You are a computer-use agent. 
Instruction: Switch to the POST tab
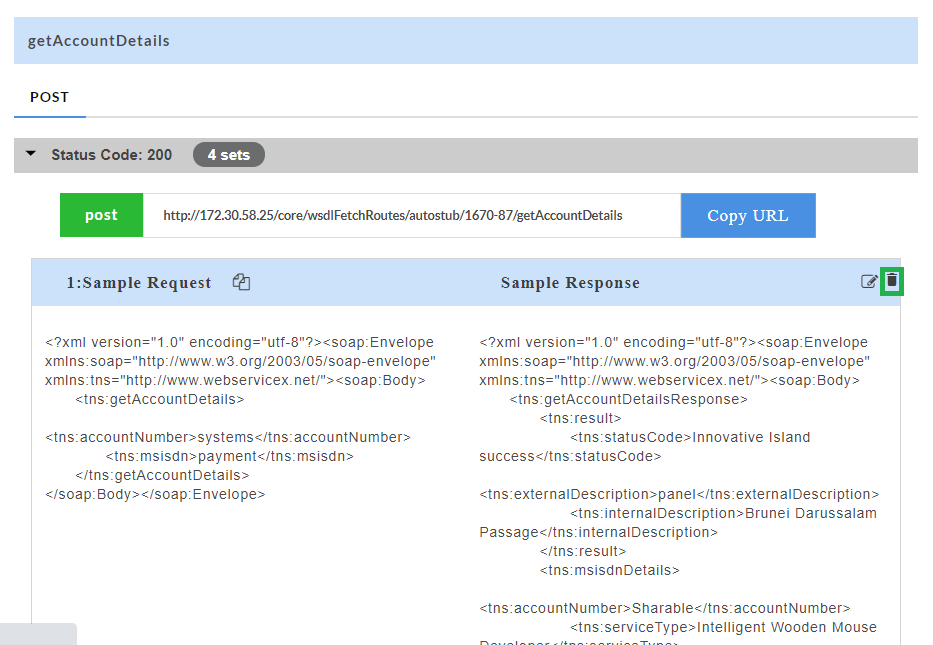tap(49, 97)
